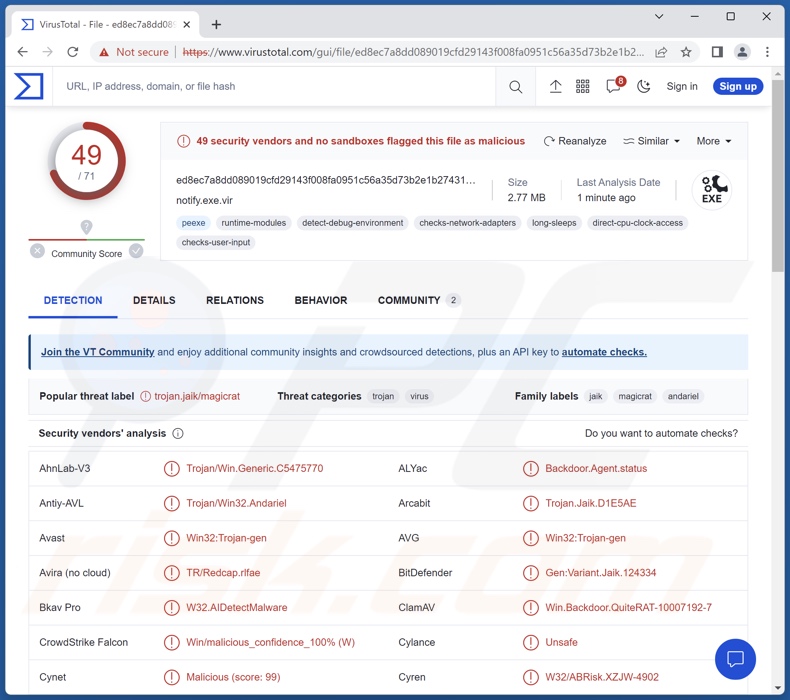Screen dimensions: 790x700
Task: Click the community score red-green bar
Action: point(87,239)
